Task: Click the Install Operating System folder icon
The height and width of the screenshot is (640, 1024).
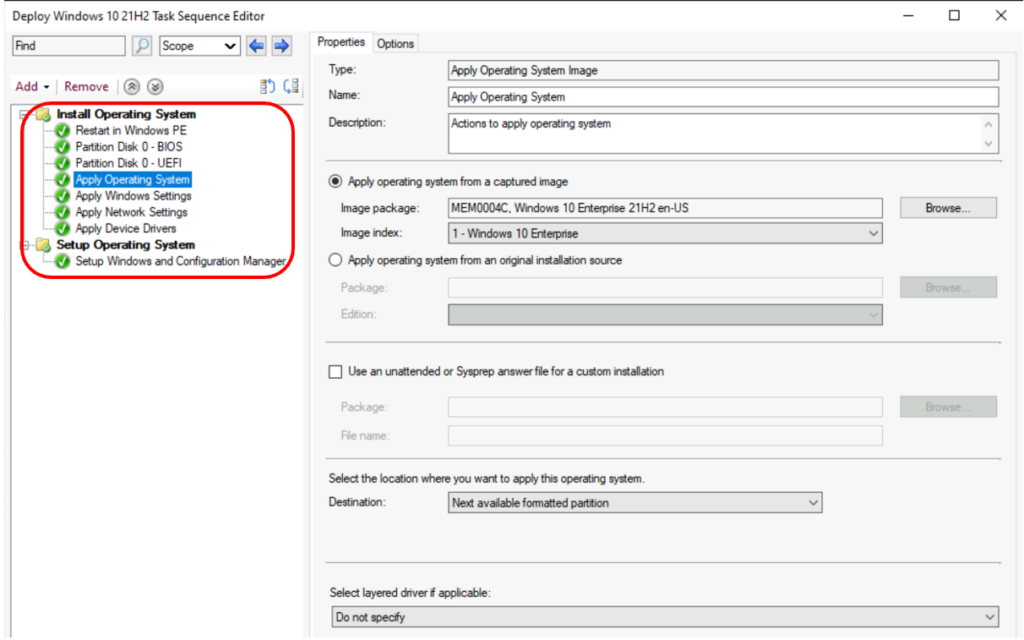Action: point(44,114)
